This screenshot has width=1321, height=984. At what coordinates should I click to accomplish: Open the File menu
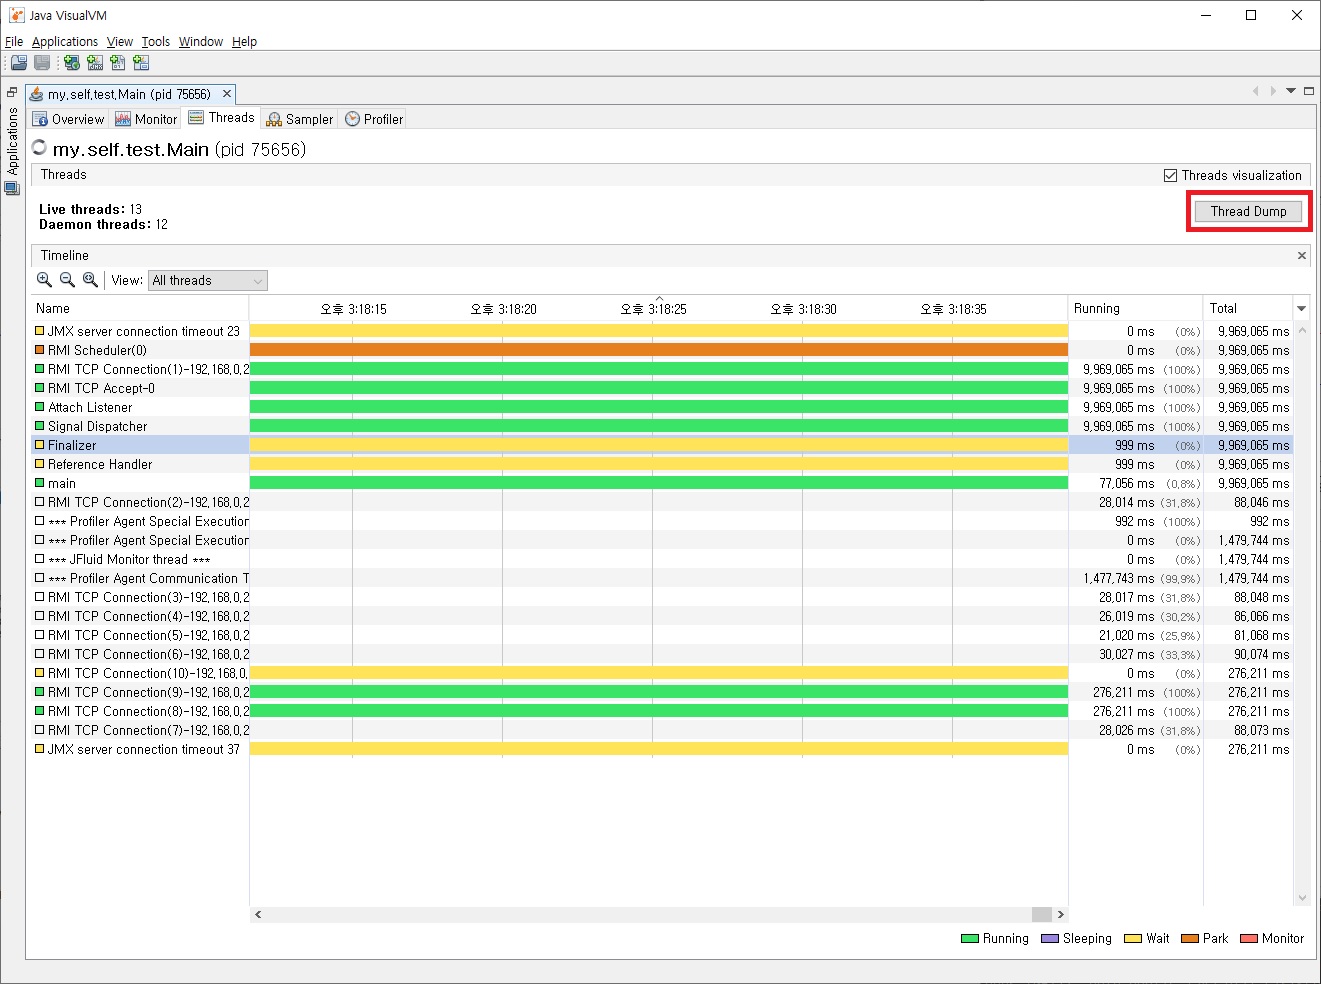click(14, 42)
